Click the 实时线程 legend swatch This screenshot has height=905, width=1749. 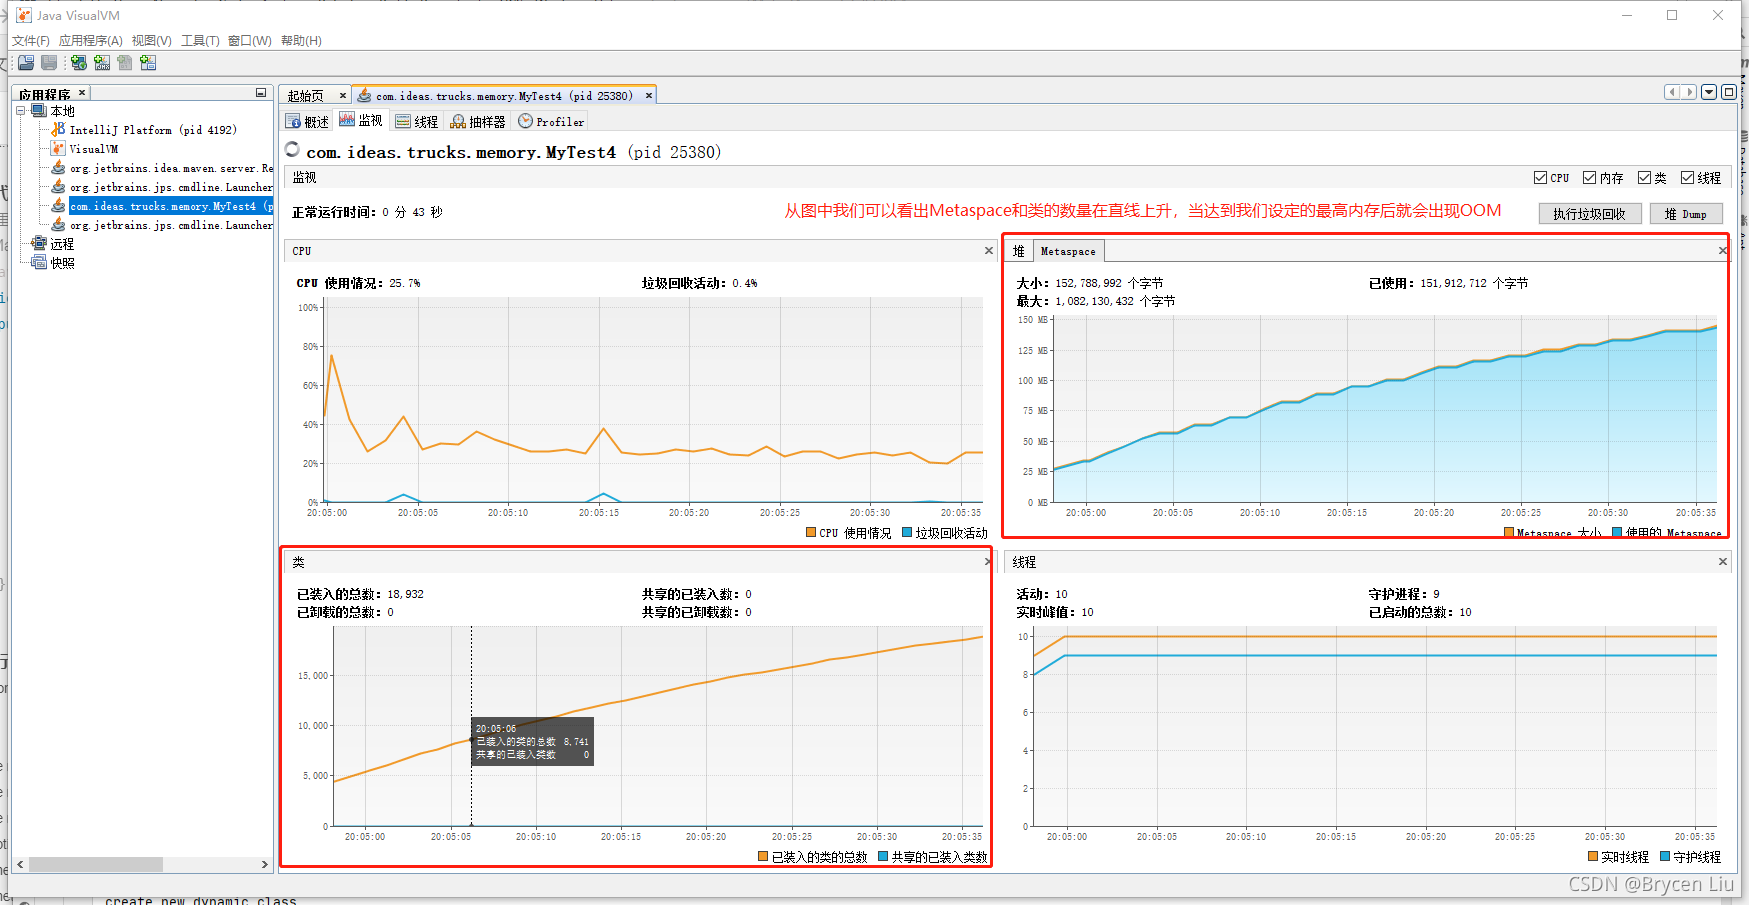pyautogui.click(x=1593, y=857)
